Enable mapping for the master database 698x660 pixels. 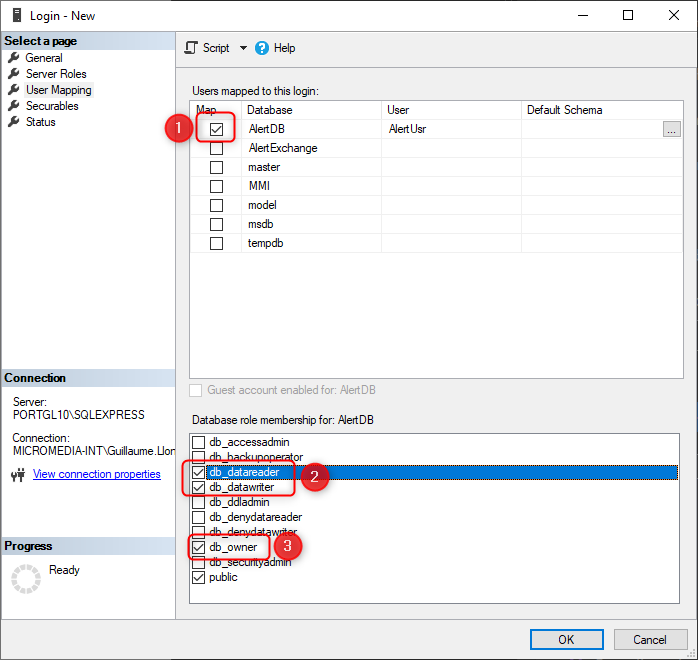[216, 167]
